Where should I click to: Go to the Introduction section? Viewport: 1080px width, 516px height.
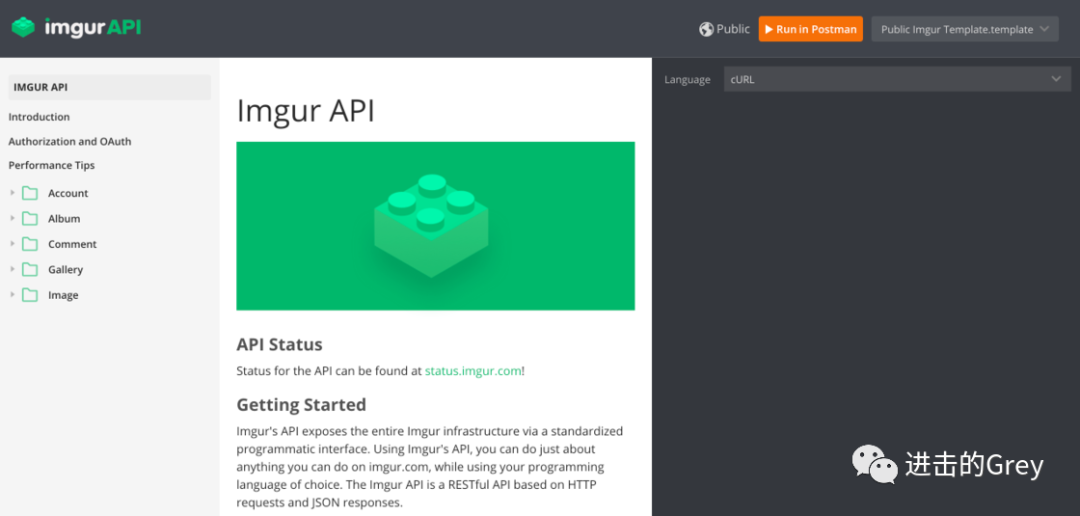39,117
